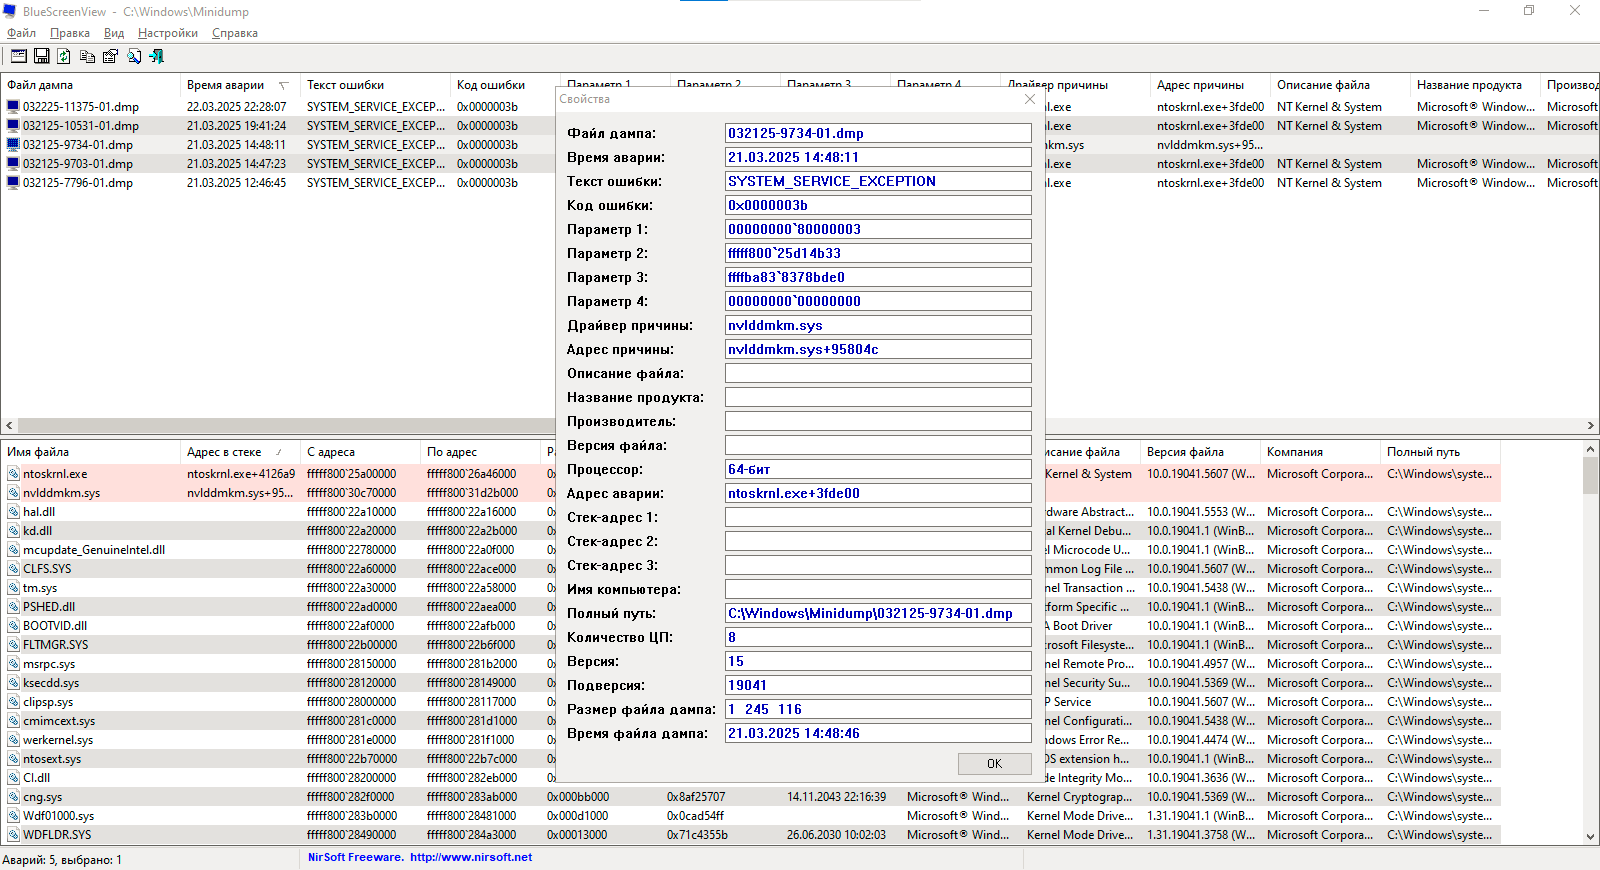Click the Properties toolbar icon
The image size is (1600, 870).
click(x=110, y=56)
